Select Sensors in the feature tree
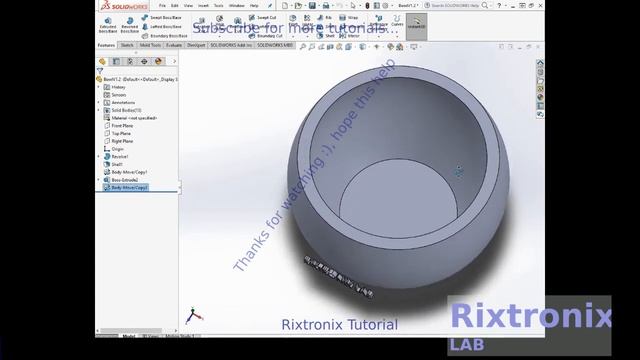Viewport: 640px width, 360px height. click(x=115, y=95)
